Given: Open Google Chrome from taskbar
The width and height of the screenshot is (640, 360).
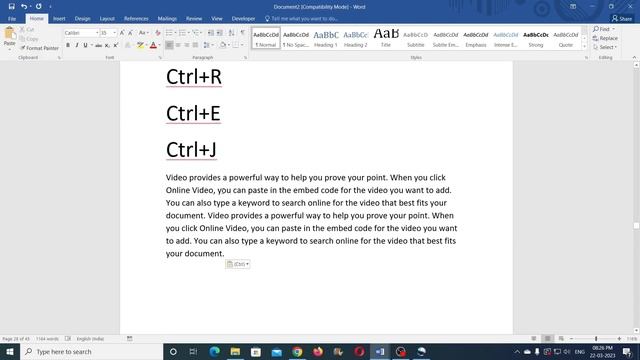Looking at the screenshot, I should 297,351.
